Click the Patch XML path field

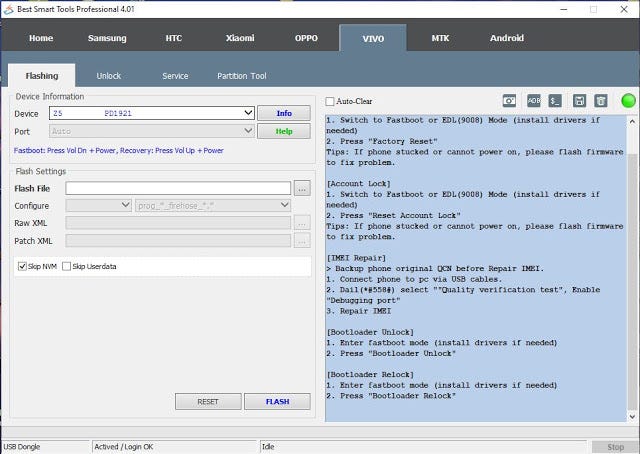[178, 241]
